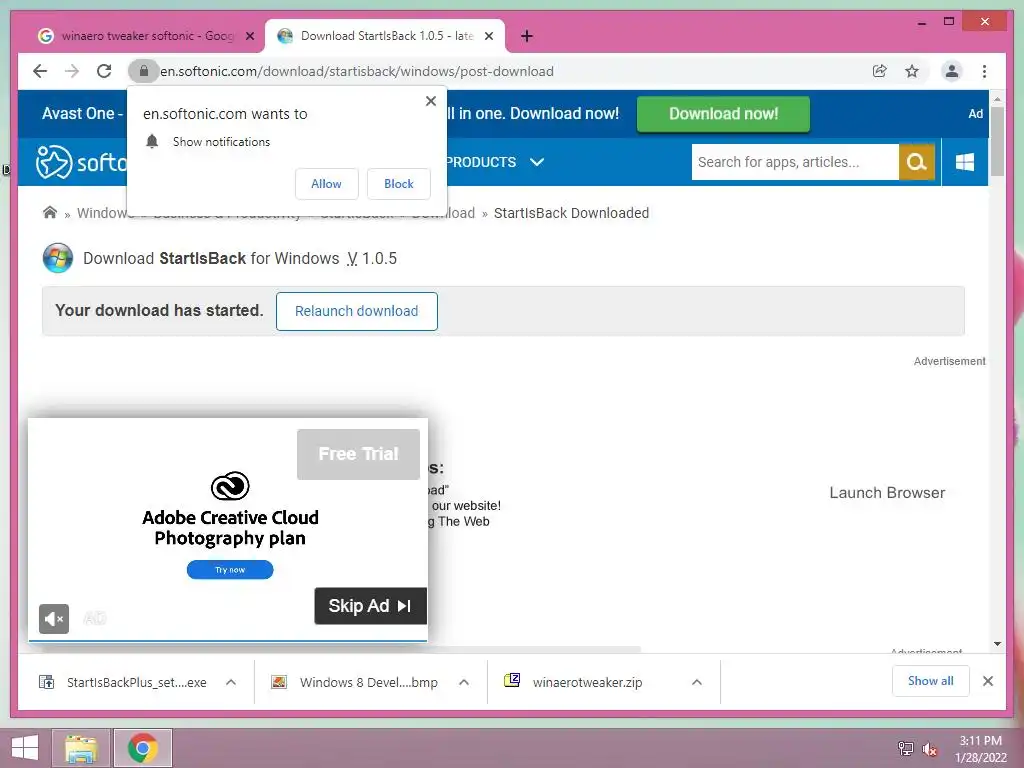Open a new tab with the plus button
The image size is (1024, 768).
[x=527, y=36]
